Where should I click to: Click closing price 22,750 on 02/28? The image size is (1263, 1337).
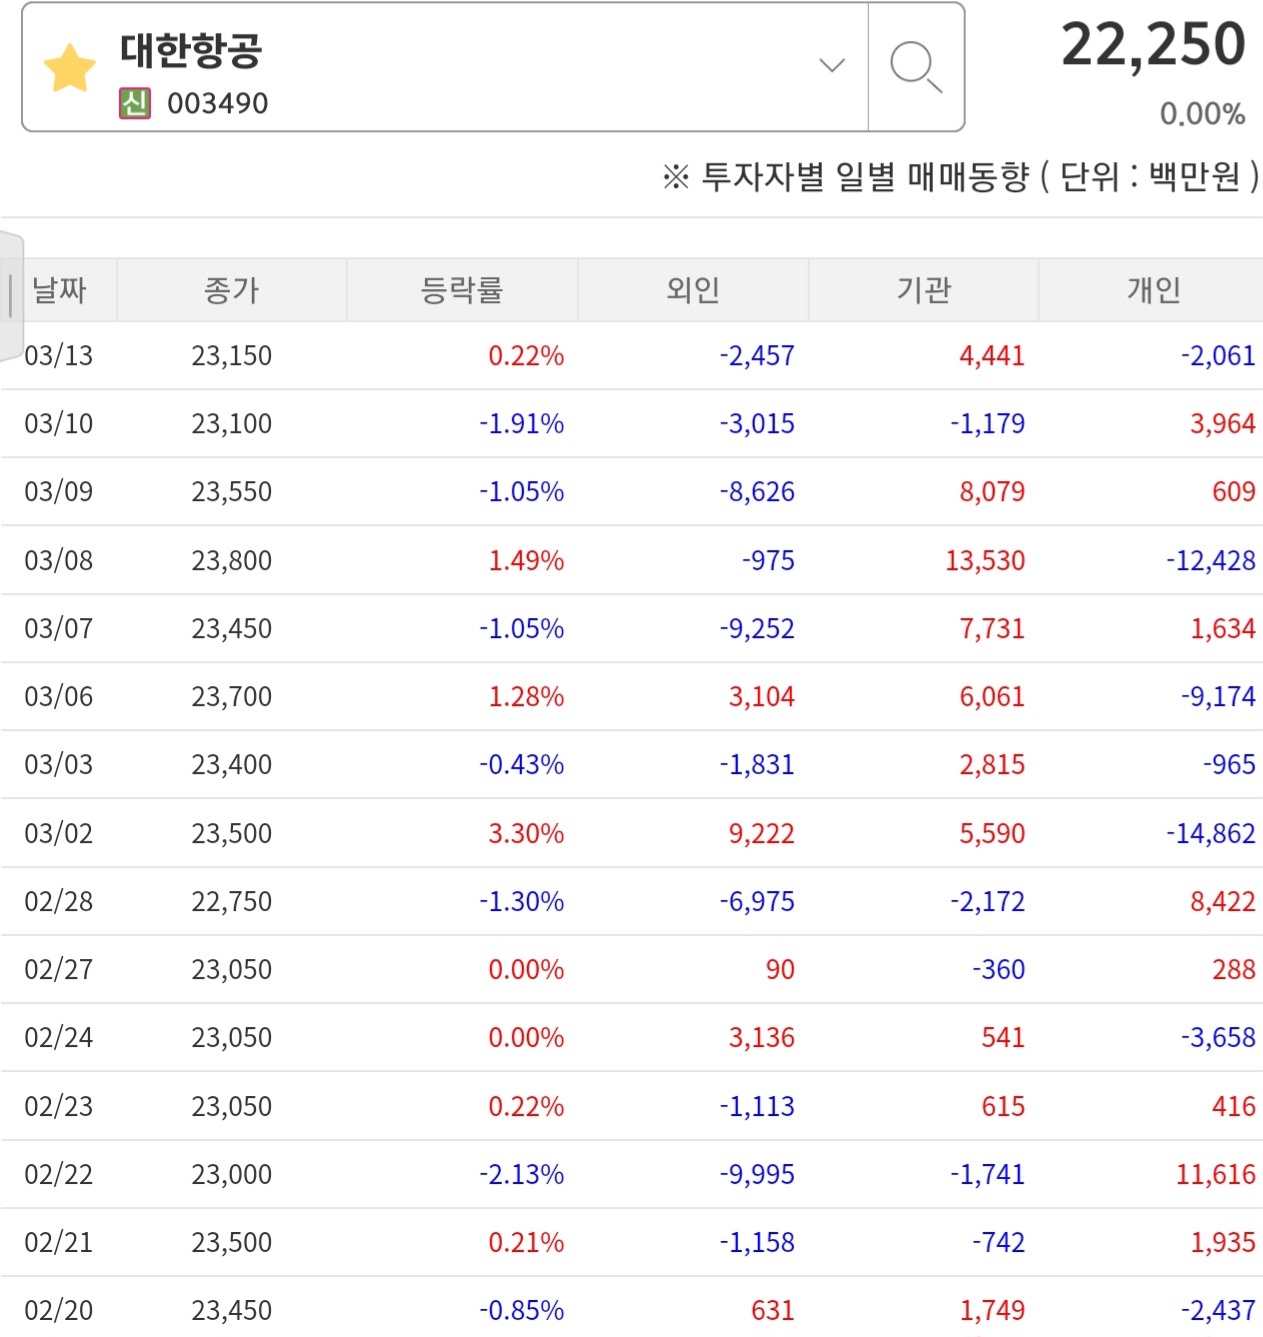232,902
